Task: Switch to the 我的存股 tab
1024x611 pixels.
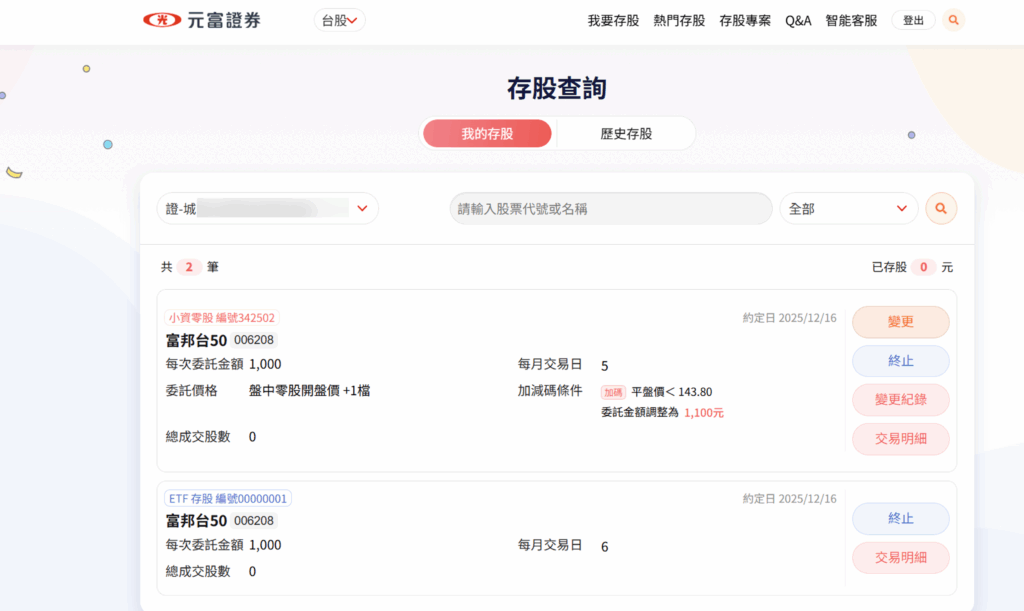Action: (x=487, y=134)
